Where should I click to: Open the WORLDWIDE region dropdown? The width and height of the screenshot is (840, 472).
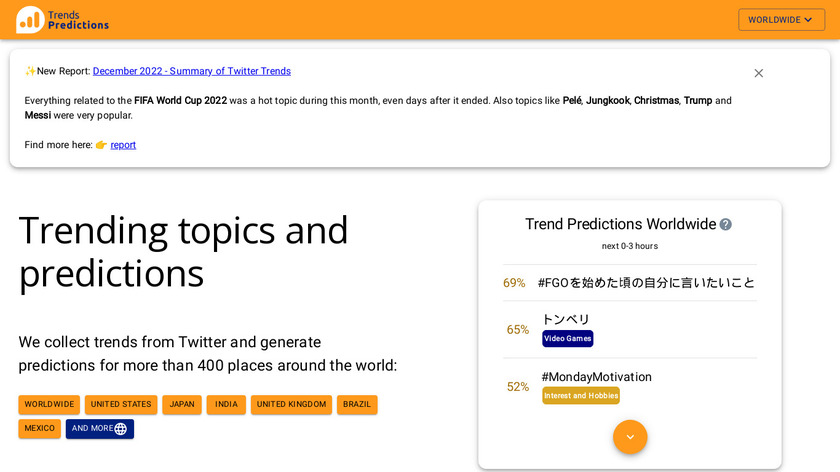[781, 20]
